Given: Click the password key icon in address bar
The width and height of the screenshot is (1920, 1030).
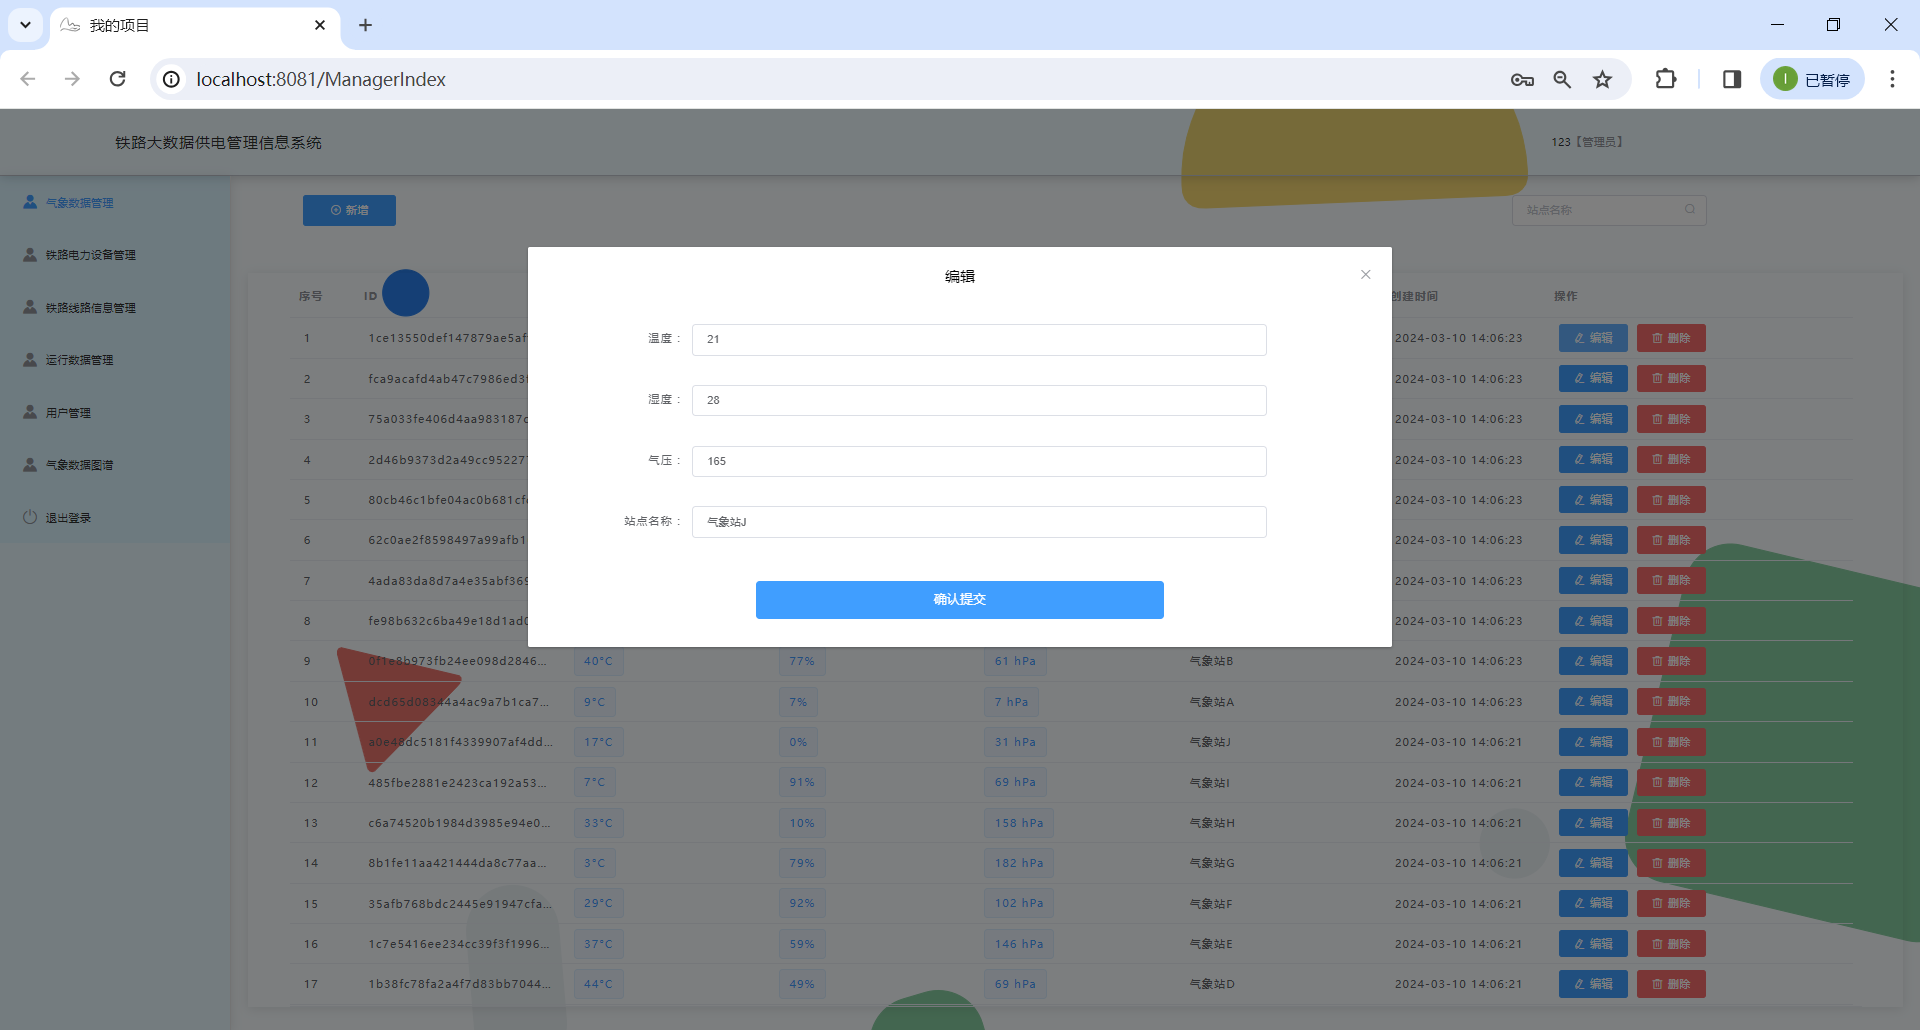Looking at the screenshot, I should (x=1522, y=79).
